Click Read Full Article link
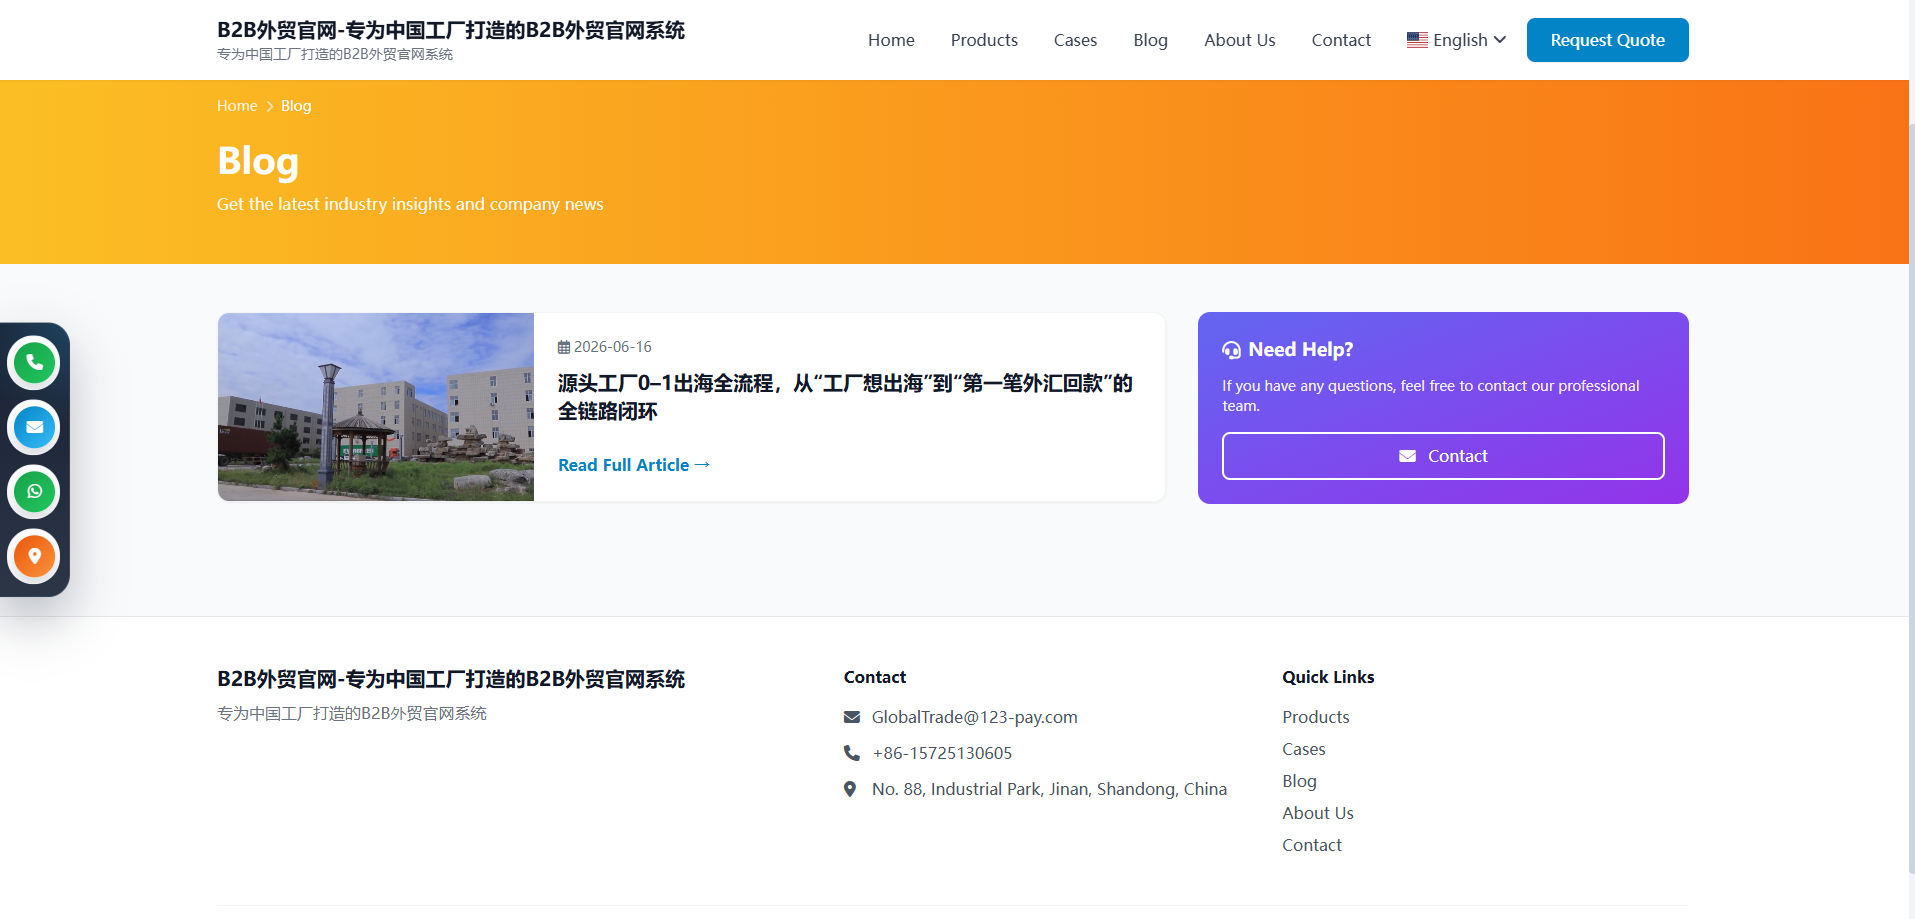The height and width of the screenshot is (919, 1915). pyautogui.click(x=634, y=465)
